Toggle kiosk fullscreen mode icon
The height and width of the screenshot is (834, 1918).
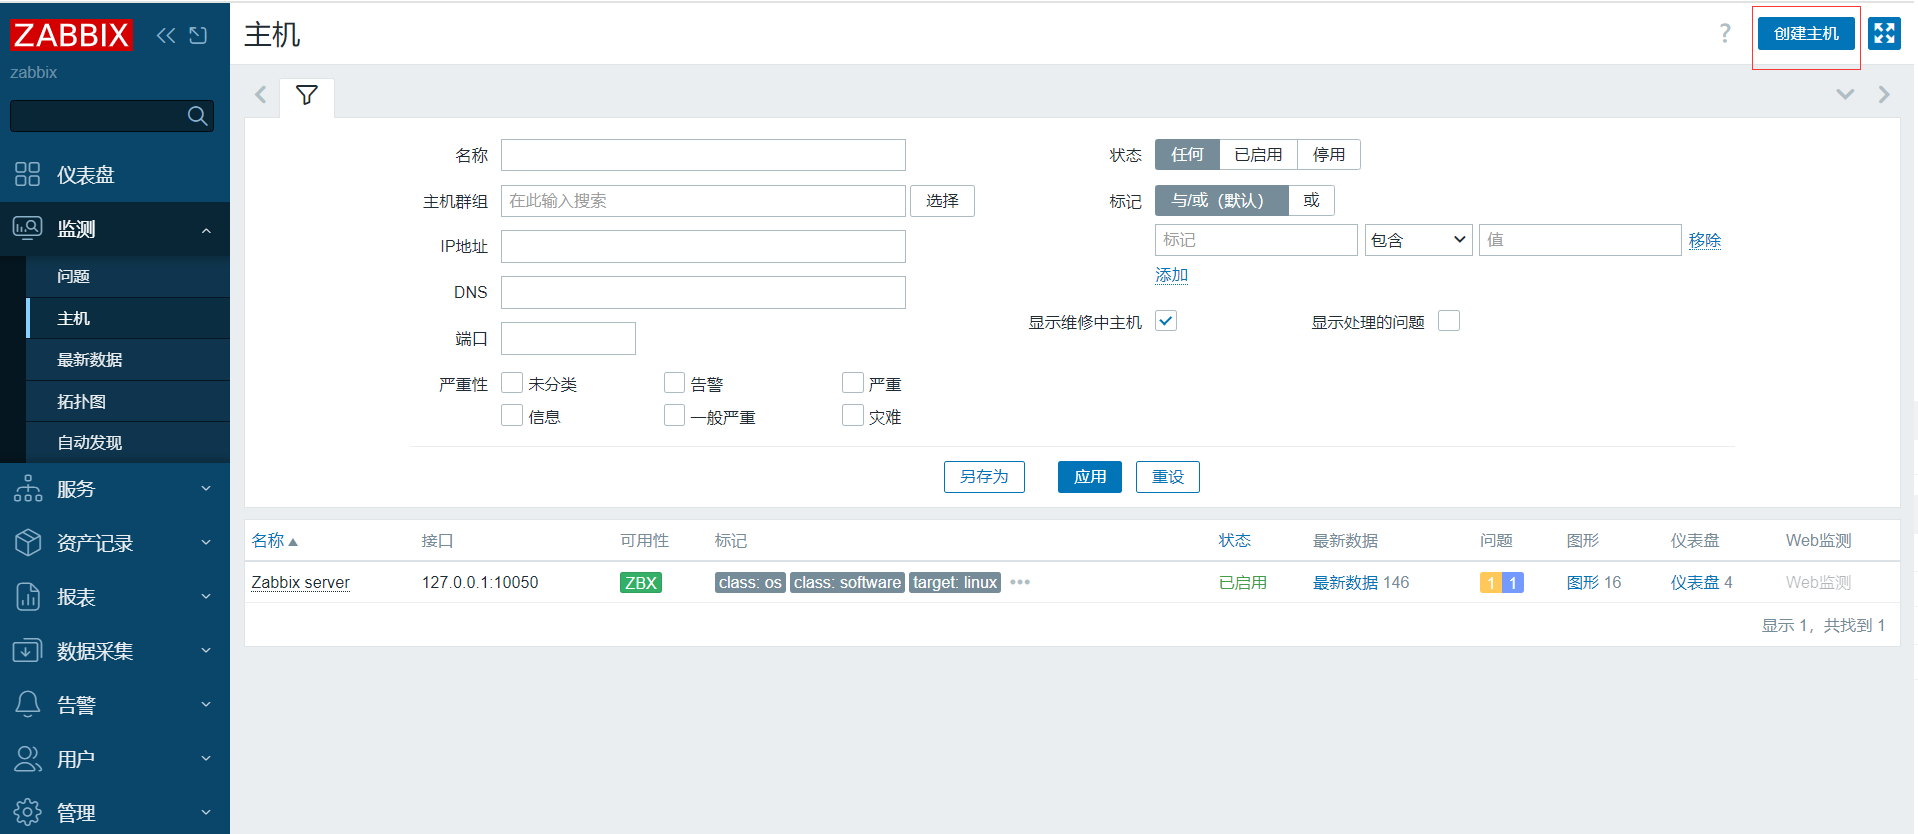coord(1884,34)
